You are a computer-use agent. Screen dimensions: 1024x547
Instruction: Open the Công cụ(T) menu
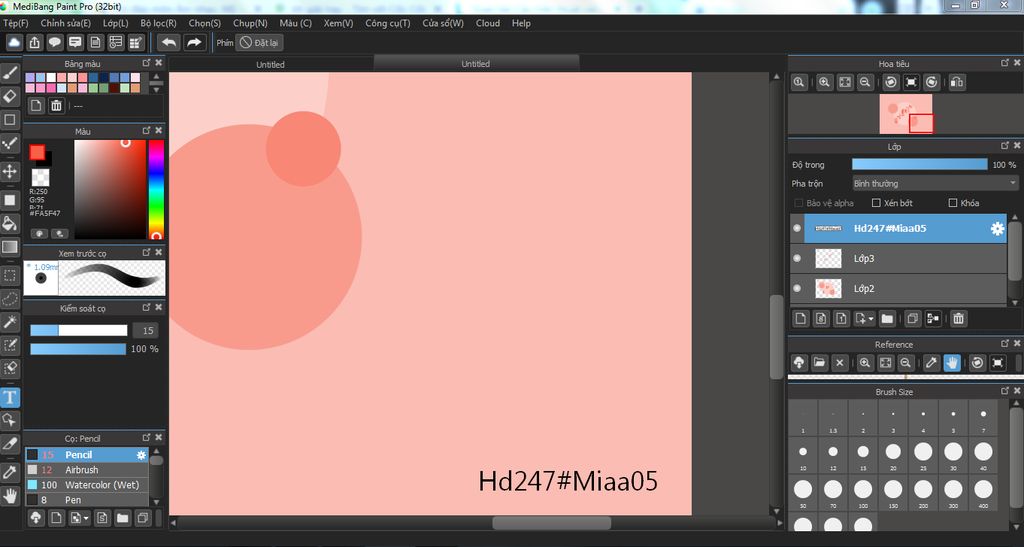coord(388,23)
